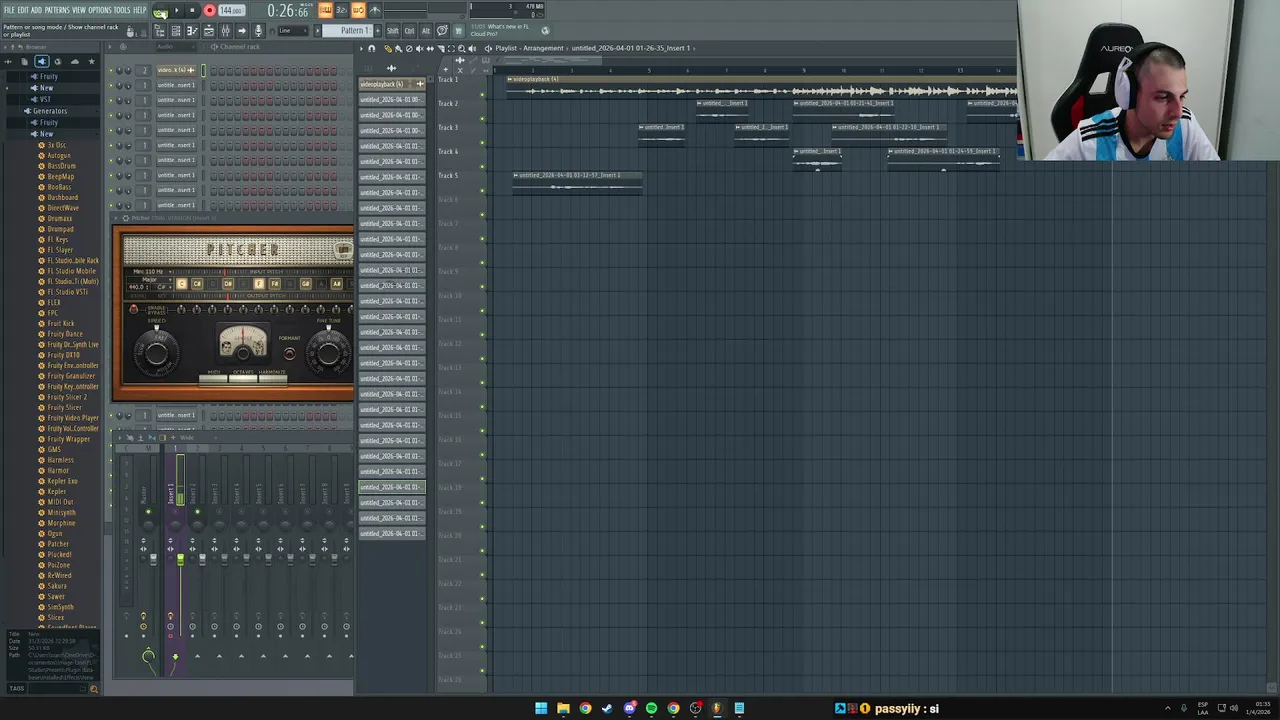This screenshot has width=1280, height=720.
Task: Click the Pitcher FINE TUNE knob
Action: click(329, 351)
